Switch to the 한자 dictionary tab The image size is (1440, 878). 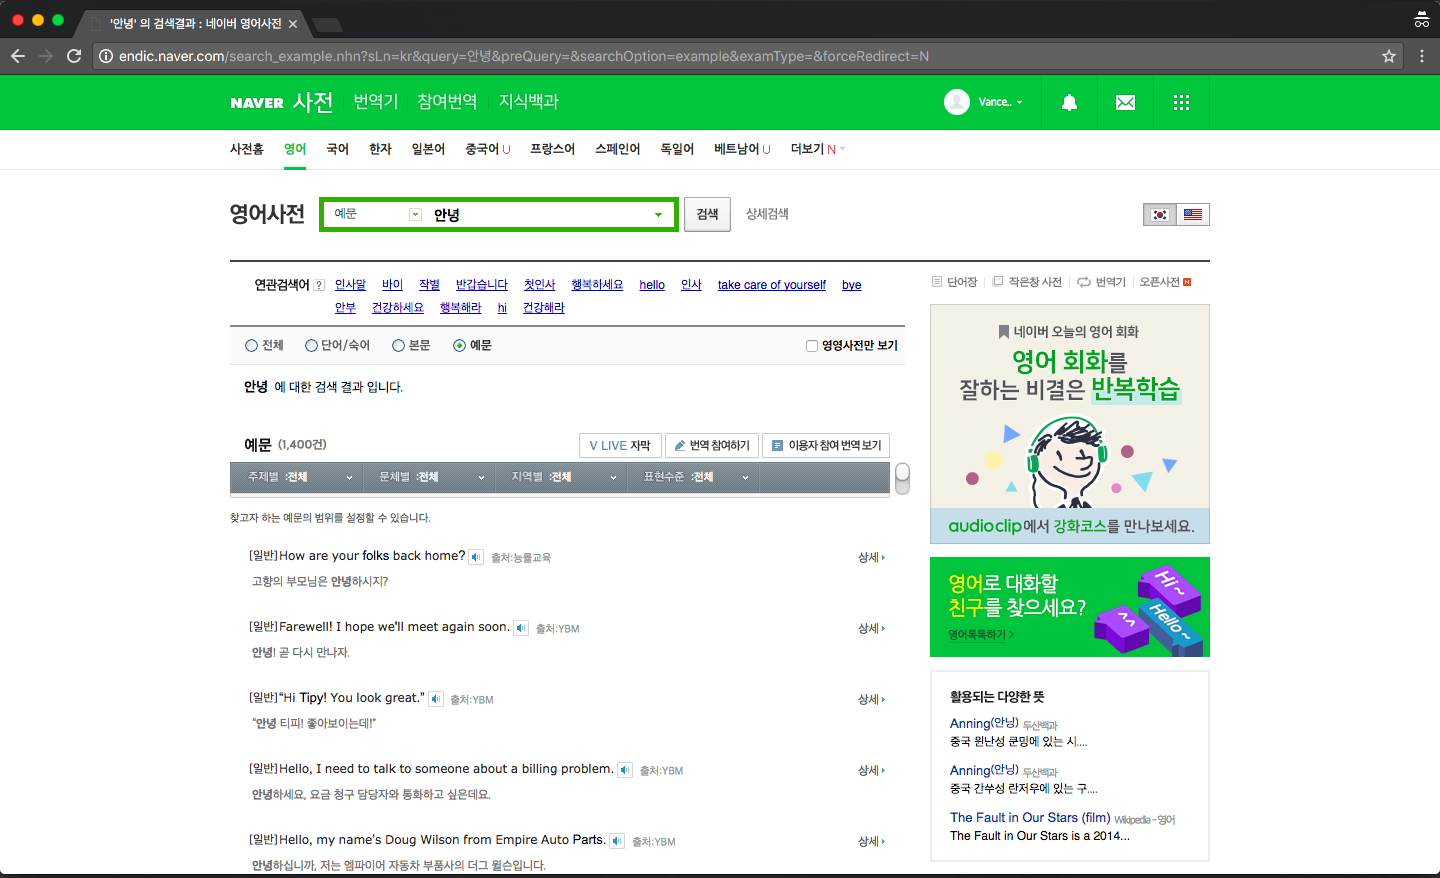(380, 149)
